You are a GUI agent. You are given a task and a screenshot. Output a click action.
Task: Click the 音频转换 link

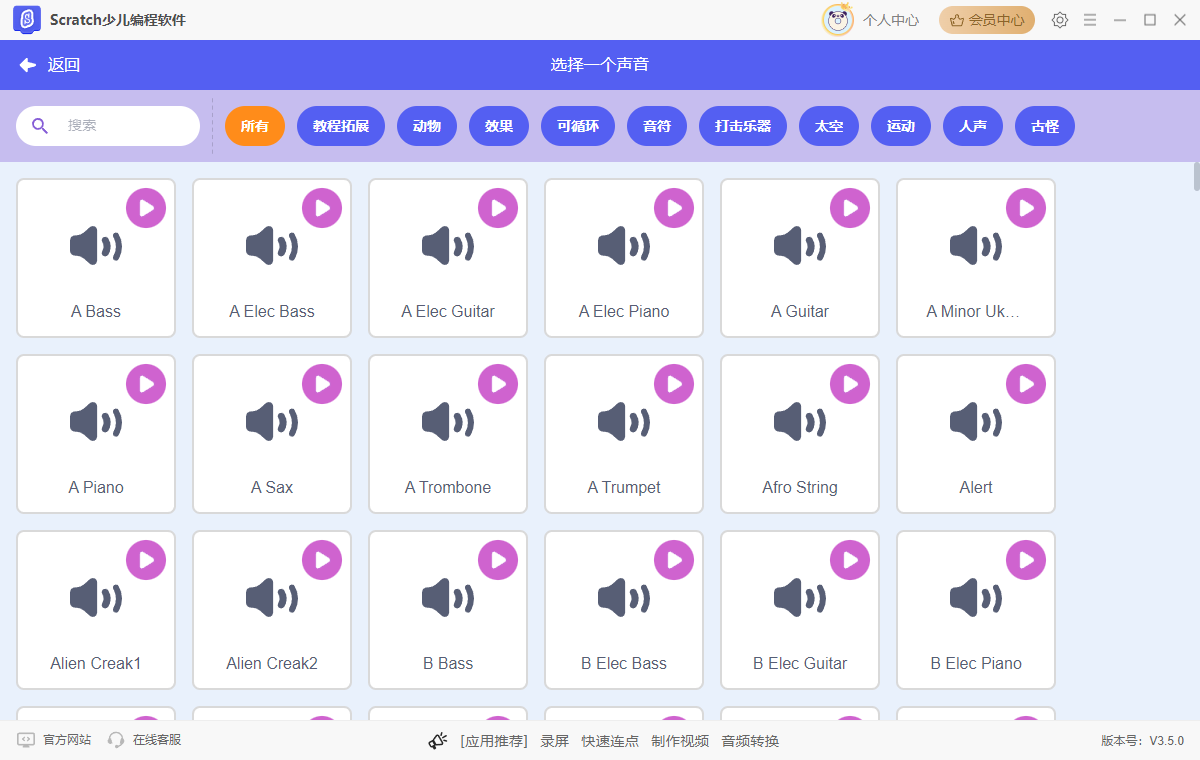750,741
